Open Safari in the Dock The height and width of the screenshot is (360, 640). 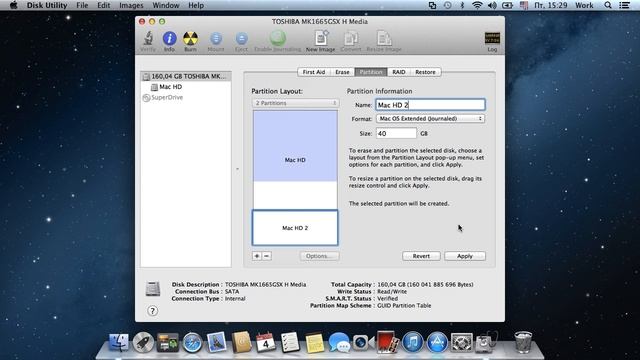pos(192,342)
